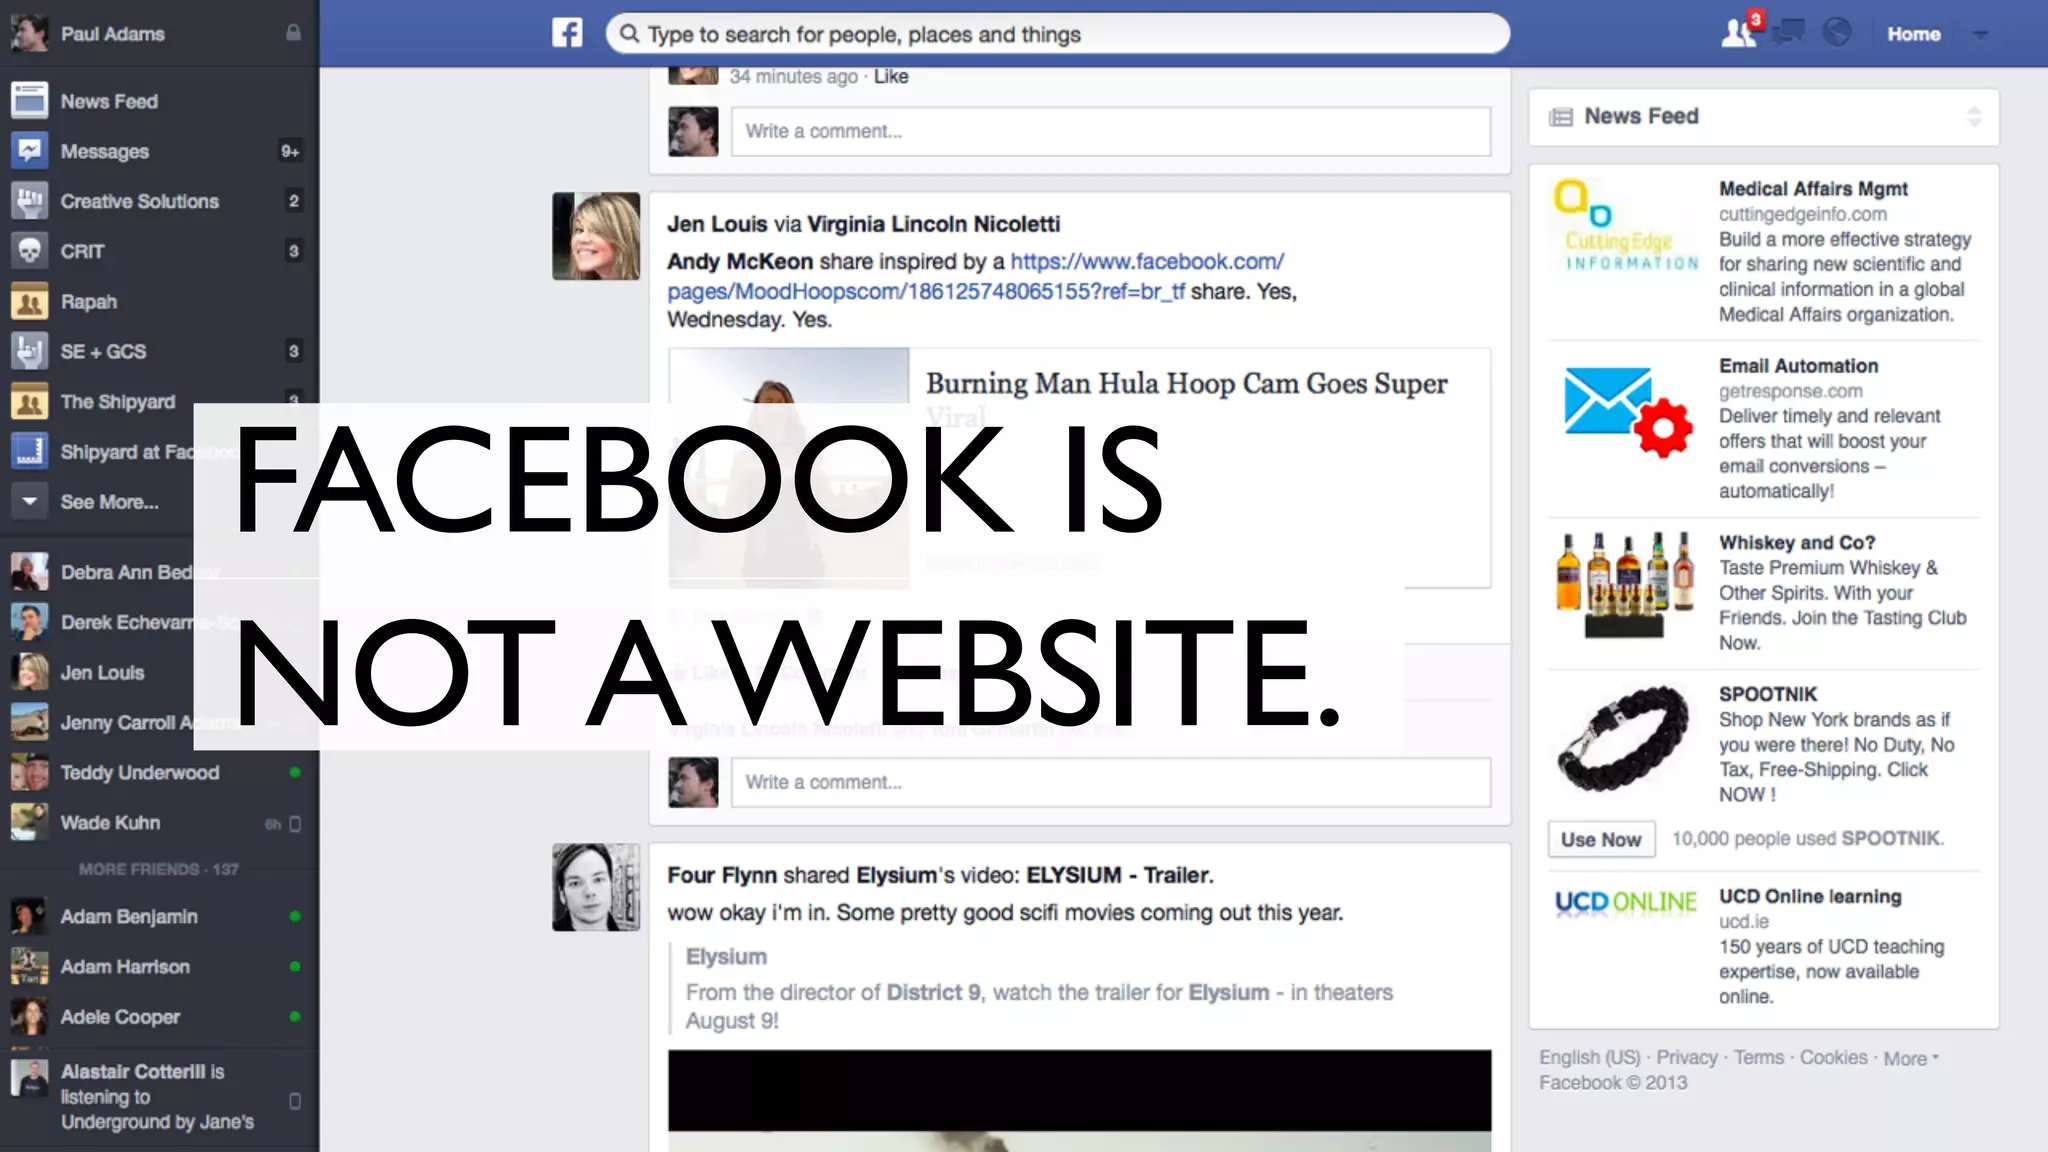Image resolution: width=2048 pixels, height=1152 pixels.
Task: Click the News Feed list icon in right panel
Action: pos(1561,117)
